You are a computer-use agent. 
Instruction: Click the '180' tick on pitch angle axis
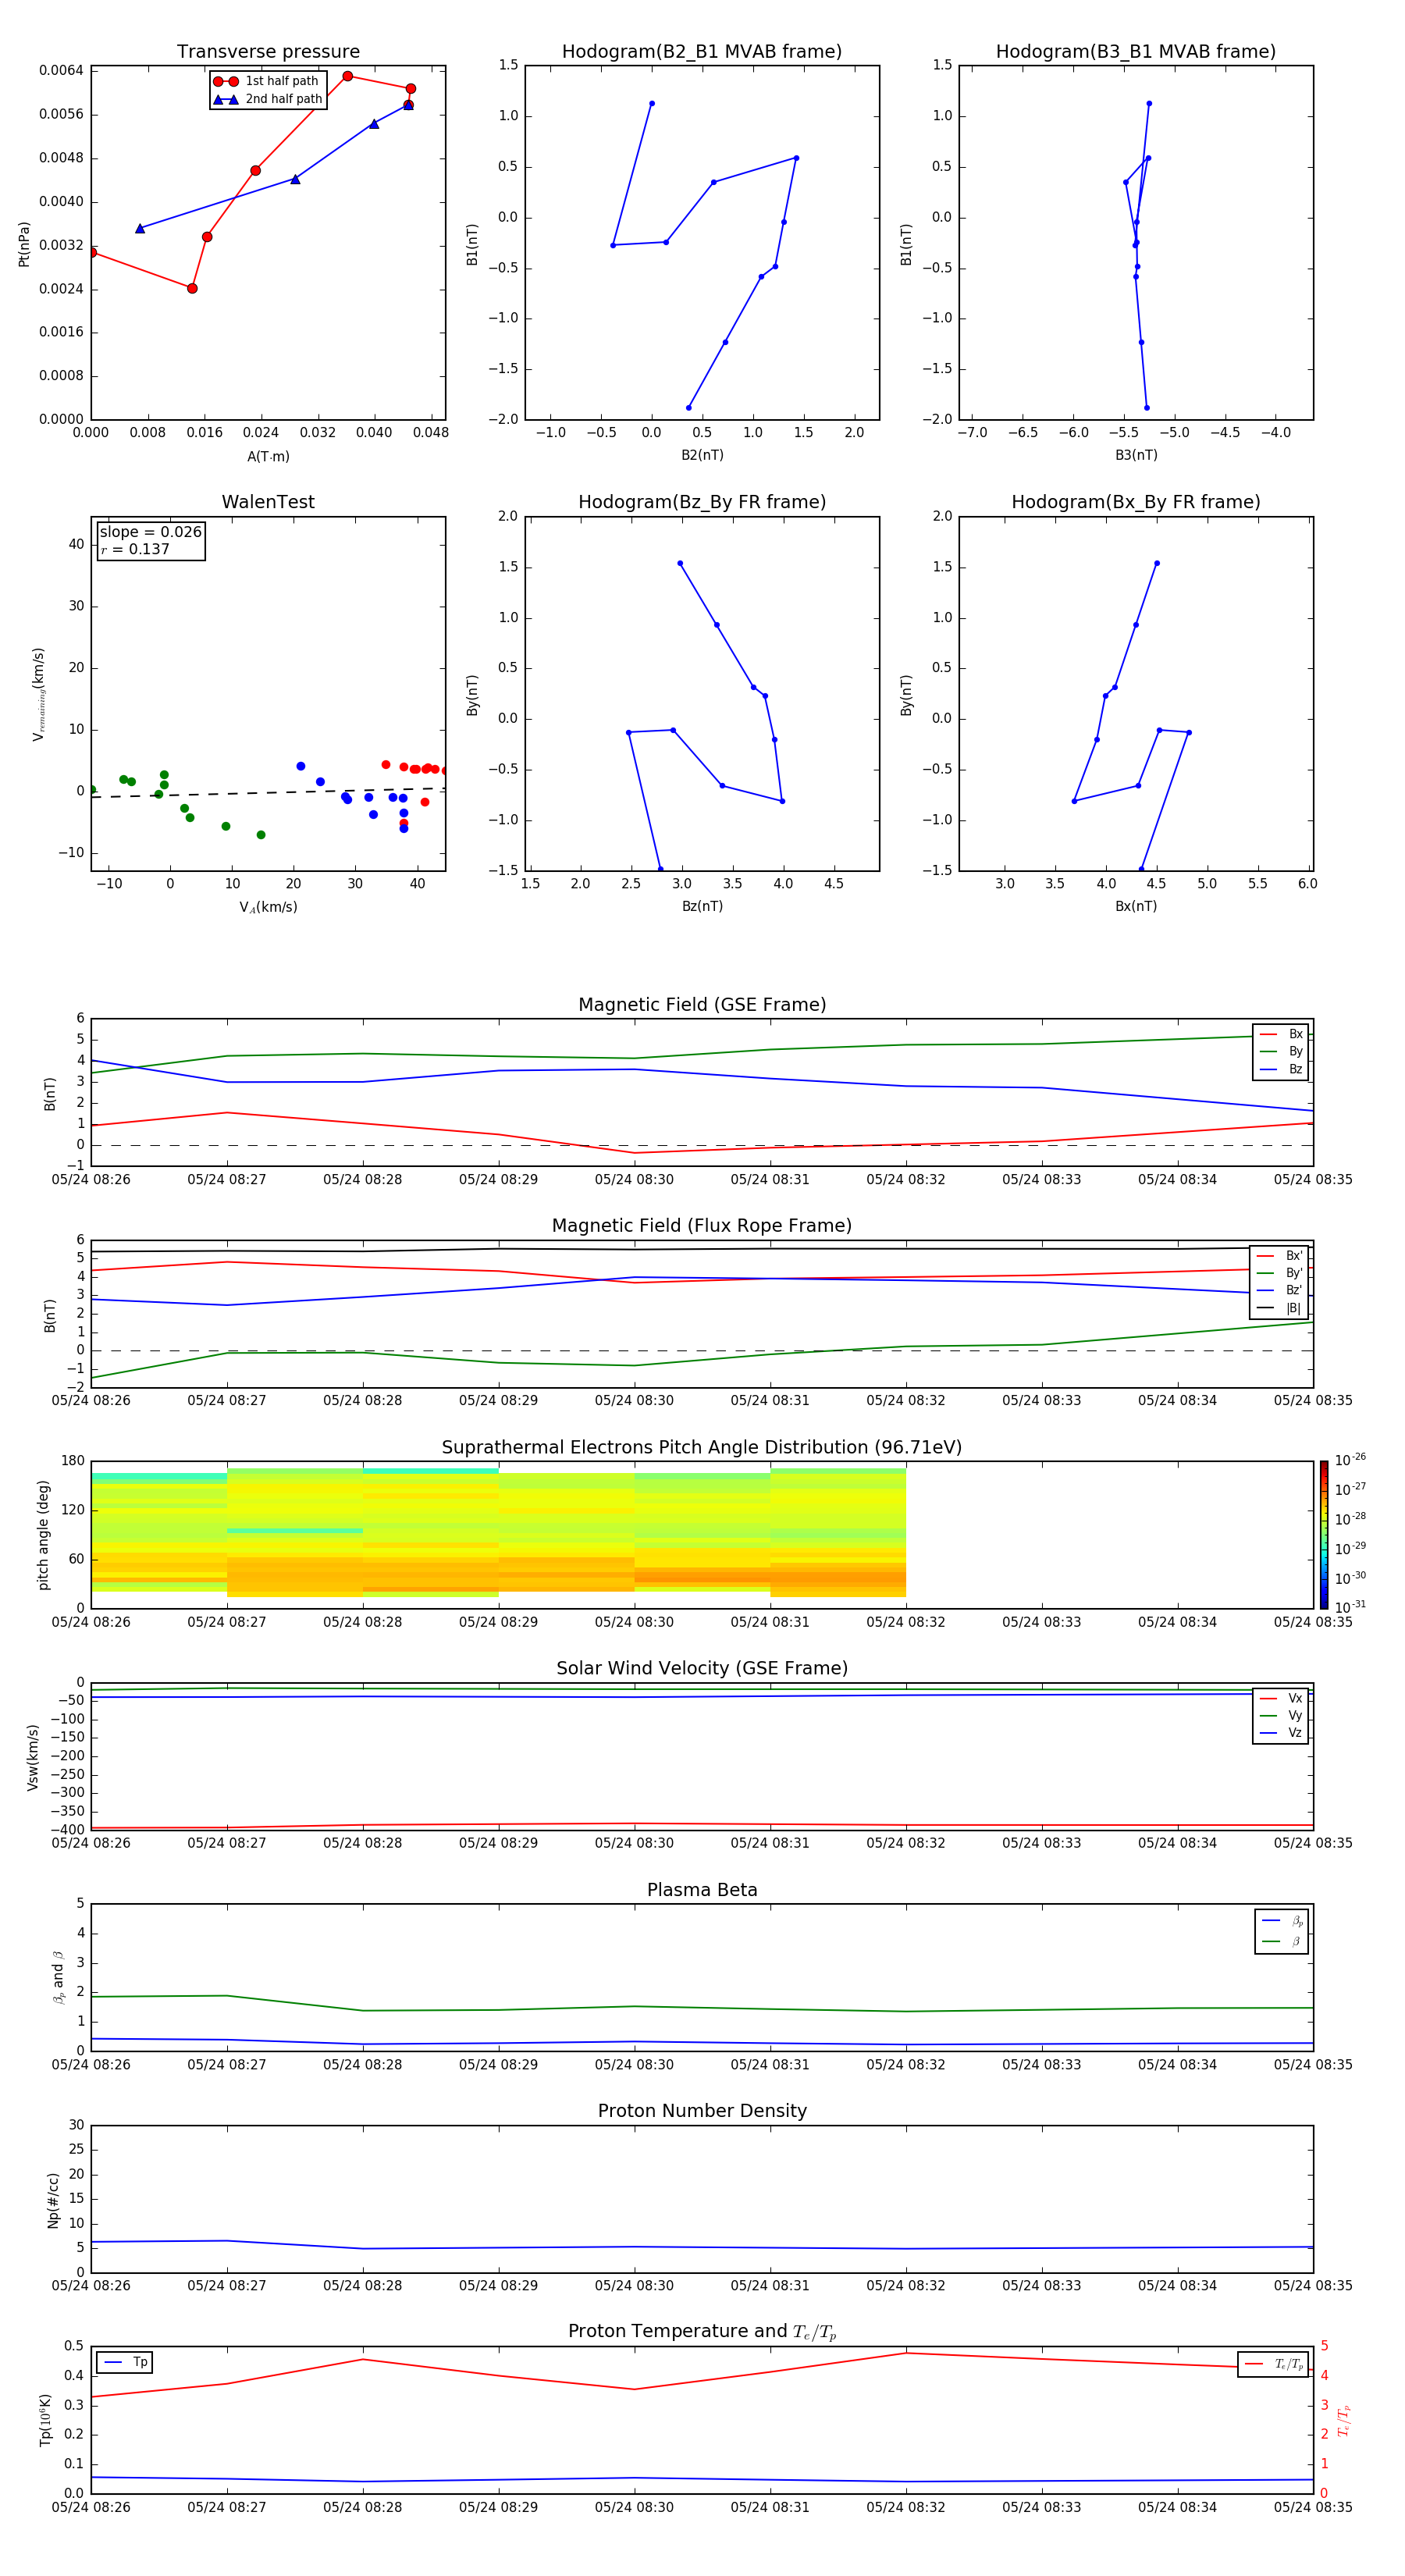click(x=73, y=1461)
